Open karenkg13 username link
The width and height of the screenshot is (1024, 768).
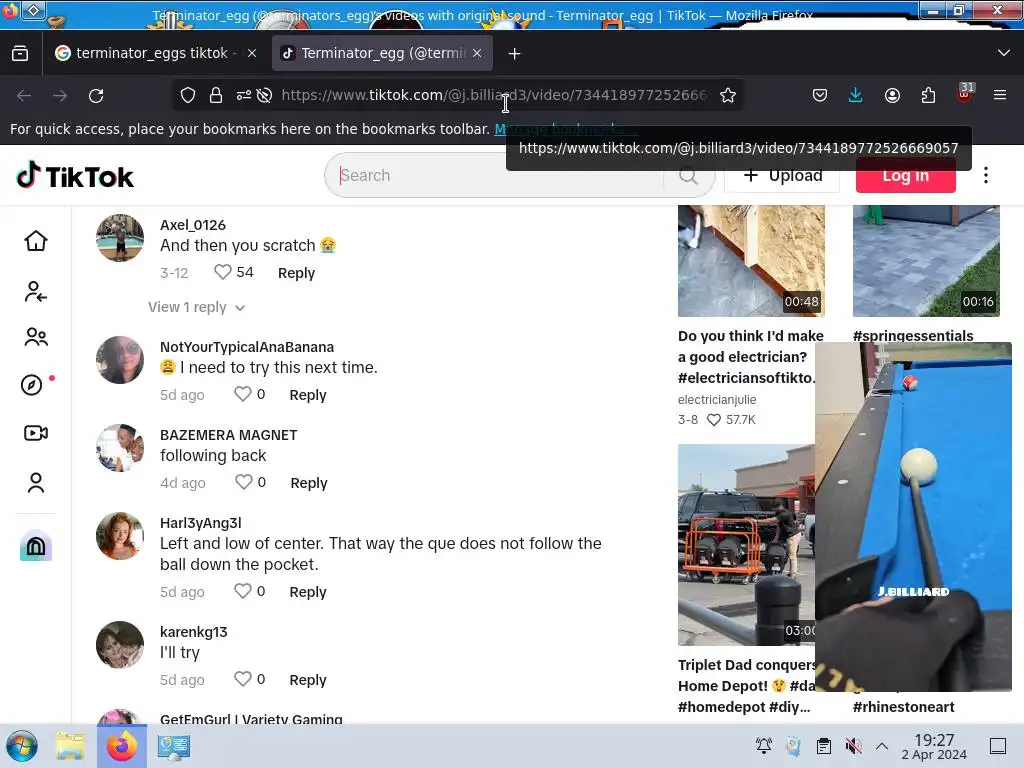[x=193, y=632]
